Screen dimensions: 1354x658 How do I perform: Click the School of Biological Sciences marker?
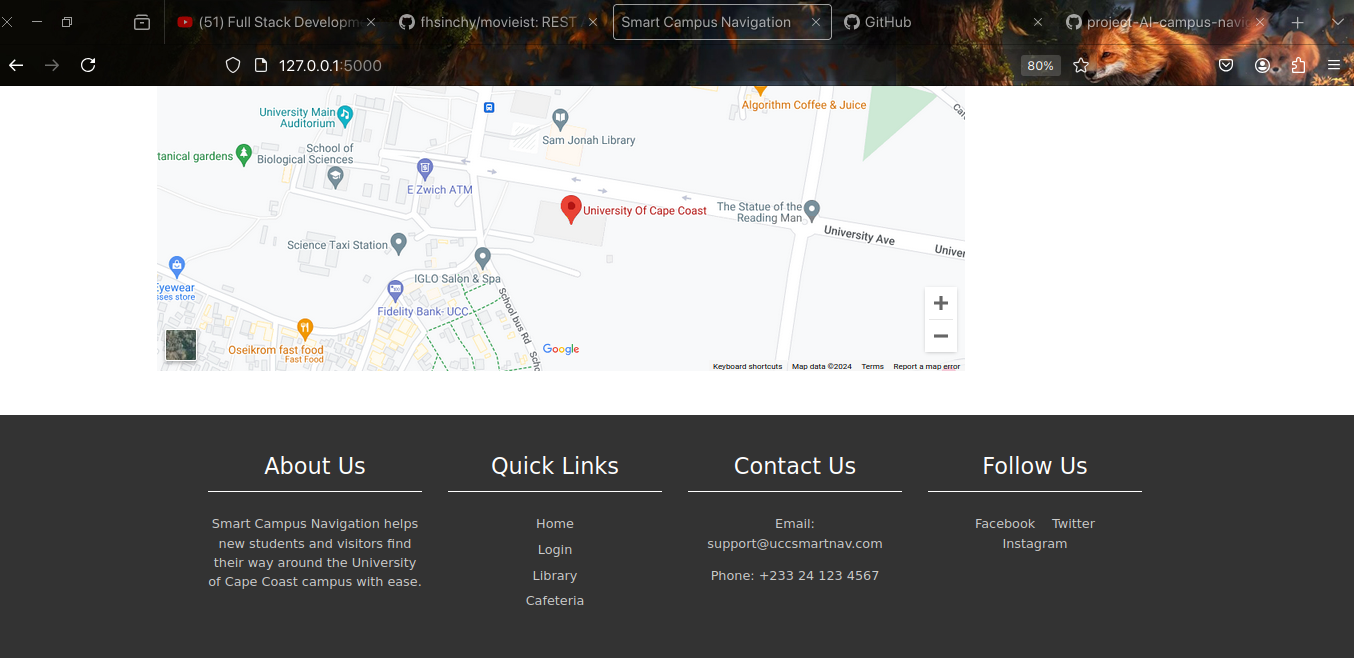[x=335, y=178]
